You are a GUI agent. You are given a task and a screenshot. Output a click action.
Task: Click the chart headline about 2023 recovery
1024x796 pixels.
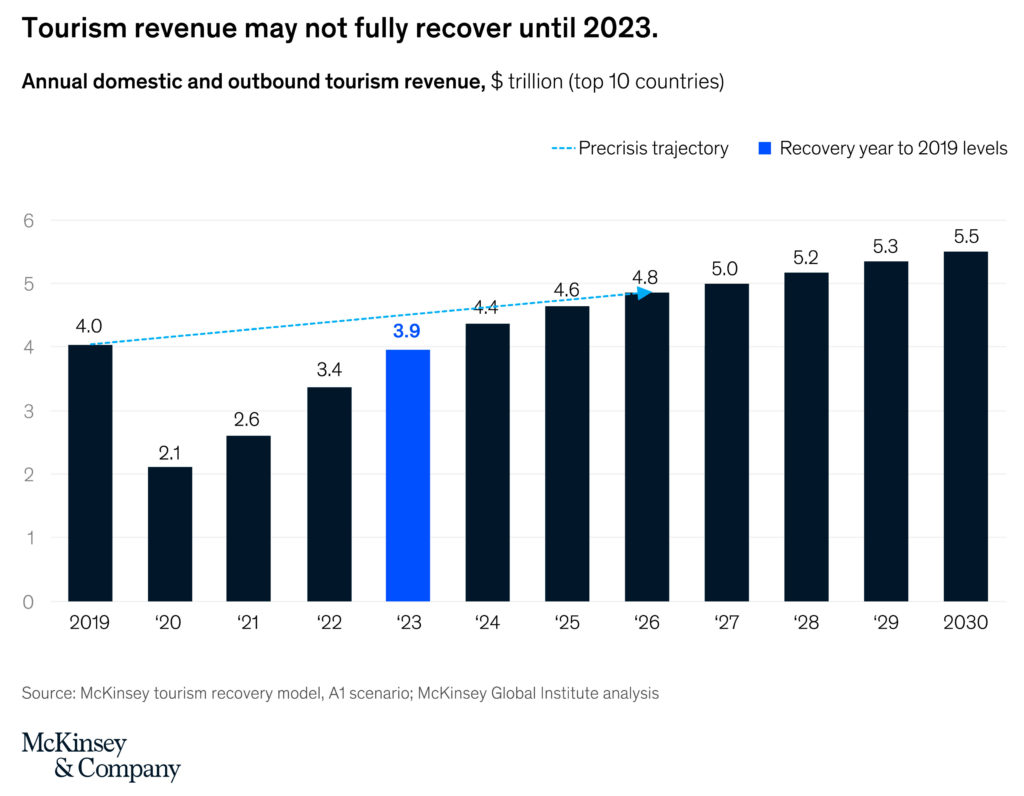(x=340, y=29)
